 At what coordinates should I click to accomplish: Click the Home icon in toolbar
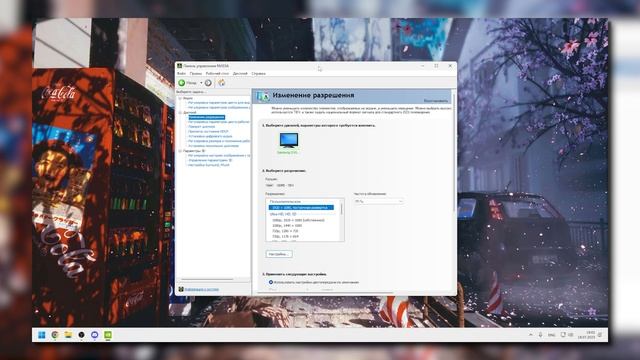click(222, 83)
